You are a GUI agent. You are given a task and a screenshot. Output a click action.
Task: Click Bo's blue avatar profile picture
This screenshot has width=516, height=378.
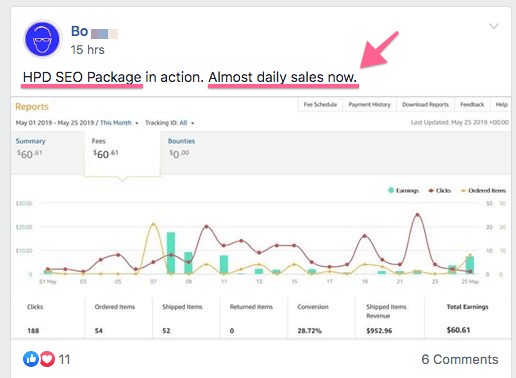[42, 39]
